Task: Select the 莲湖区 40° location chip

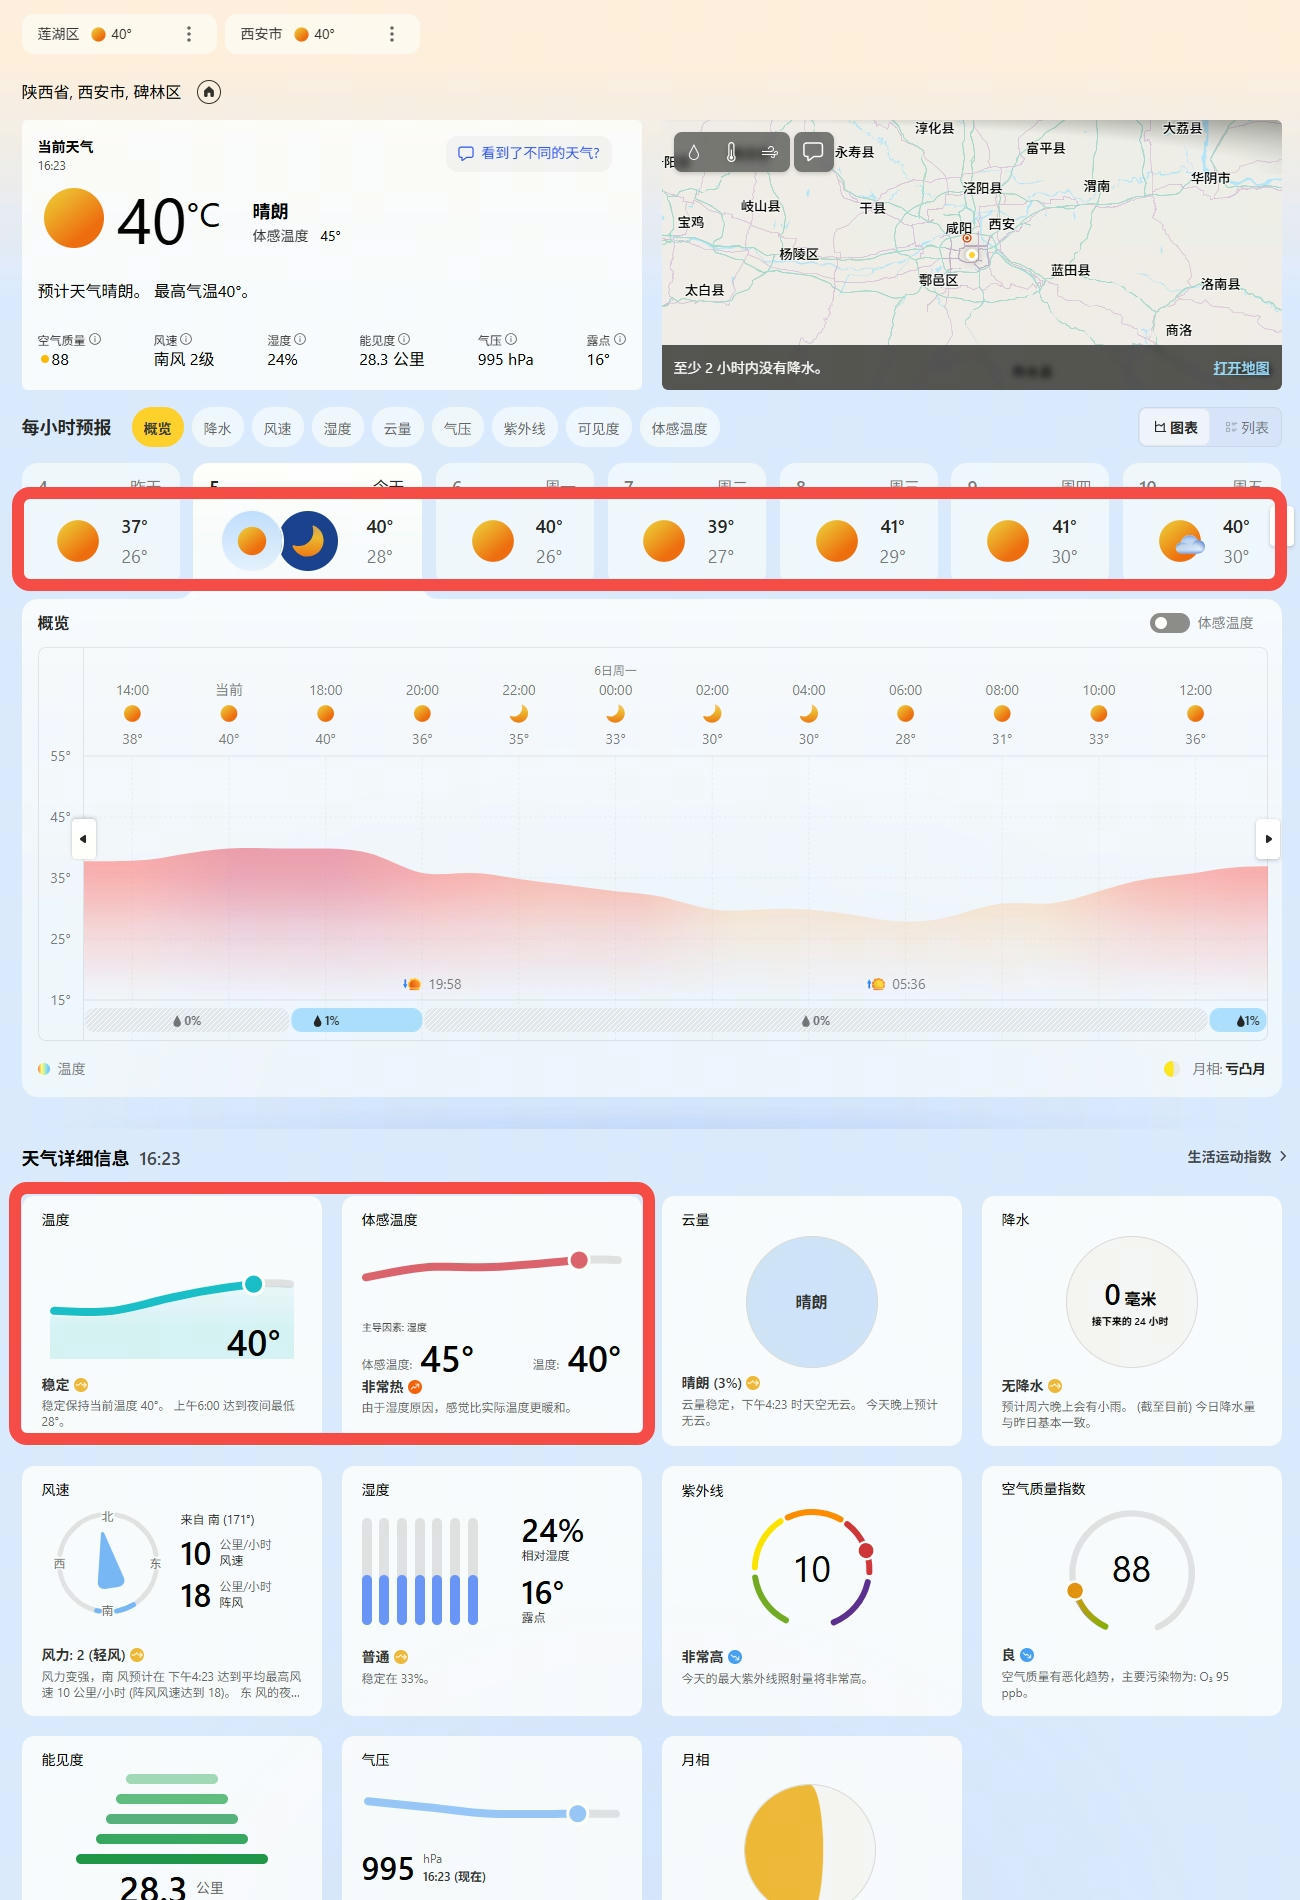Action: [119, 34]
